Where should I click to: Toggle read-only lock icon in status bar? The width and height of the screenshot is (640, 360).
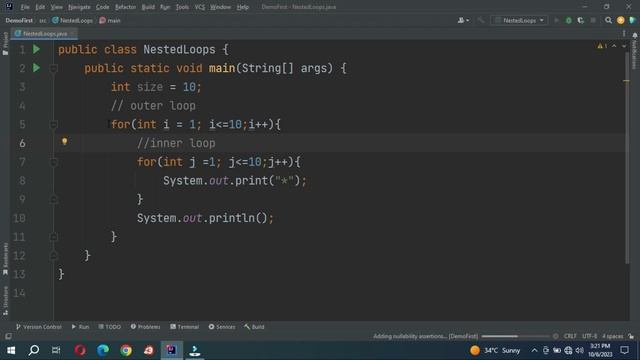pos(631,336)
